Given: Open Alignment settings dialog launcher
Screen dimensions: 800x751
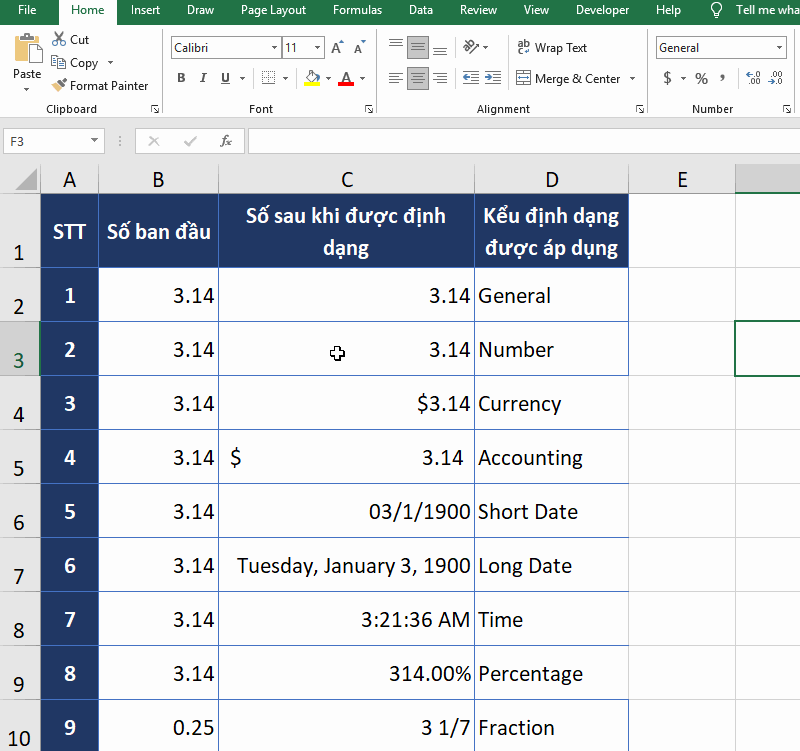Looking at the screenshot, I should click(x=640, y=109).
